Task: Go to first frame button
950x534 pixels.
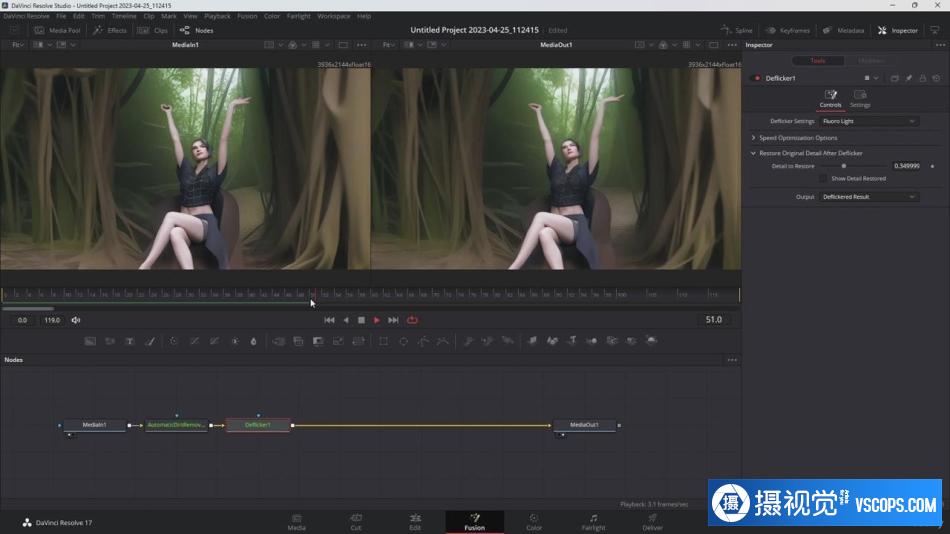Action: pyautogui.click(x=329, y=320)
